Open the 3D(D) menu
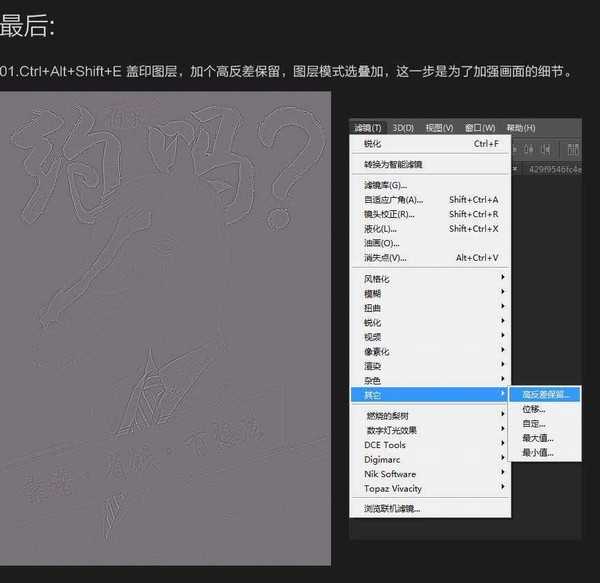This screenshot has height=583, width=600. pos(403,128)
